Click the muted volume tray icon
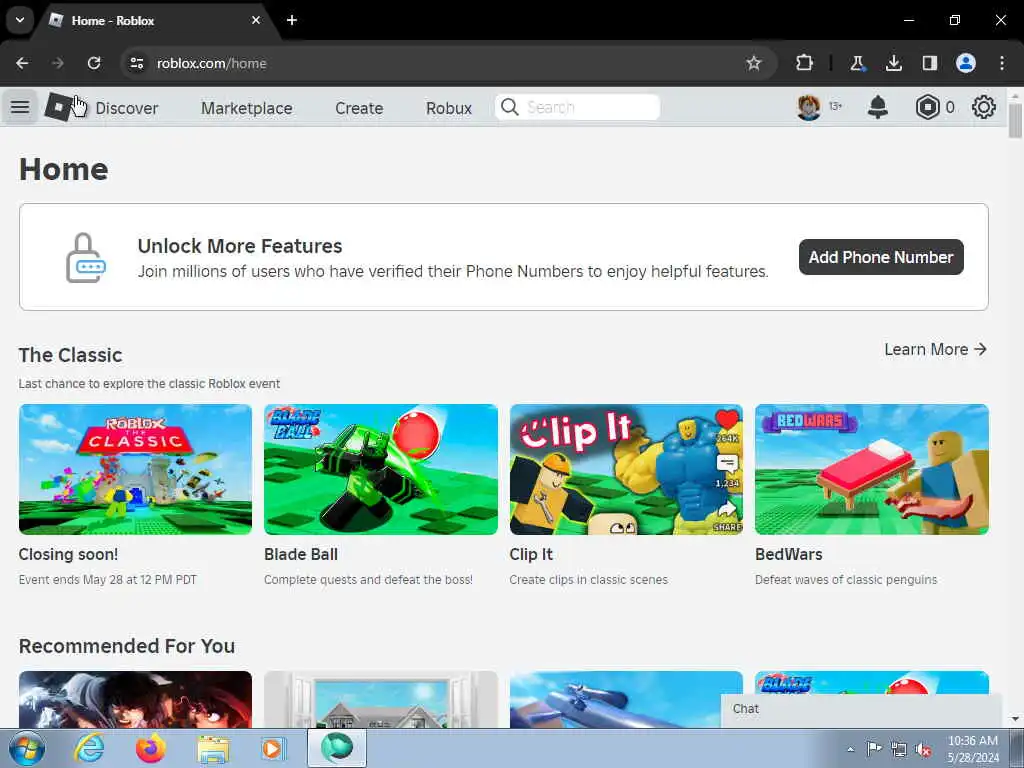Image resolution: width=1024 pixels, height=768 pixels. point(923,749)
